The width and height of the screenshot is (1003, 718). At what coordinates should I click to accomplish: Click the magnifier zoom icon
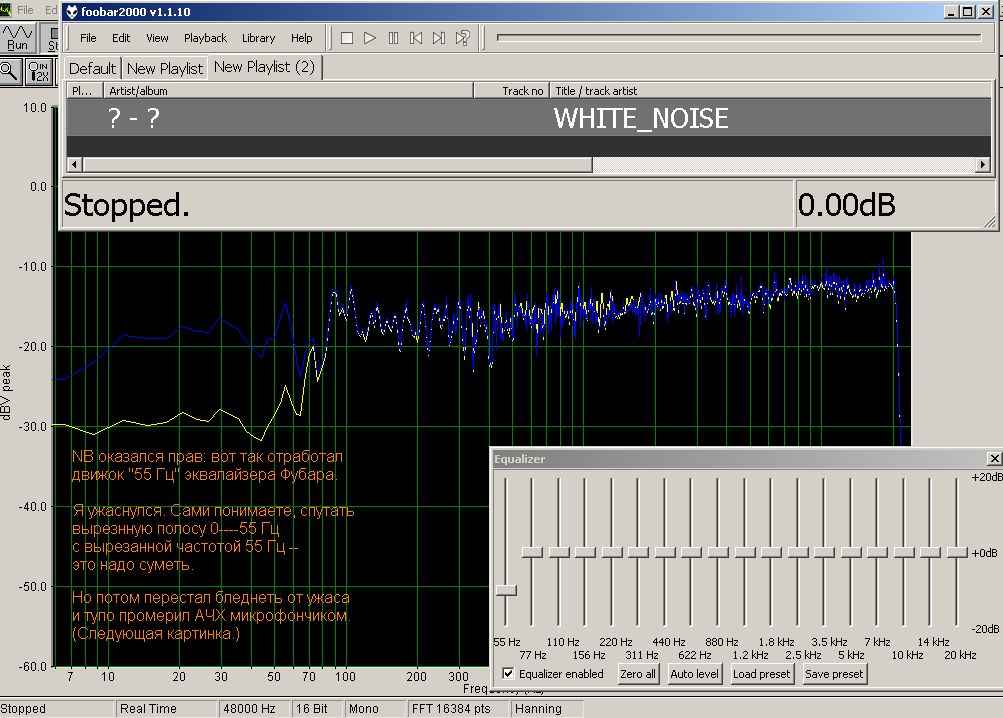9,70
